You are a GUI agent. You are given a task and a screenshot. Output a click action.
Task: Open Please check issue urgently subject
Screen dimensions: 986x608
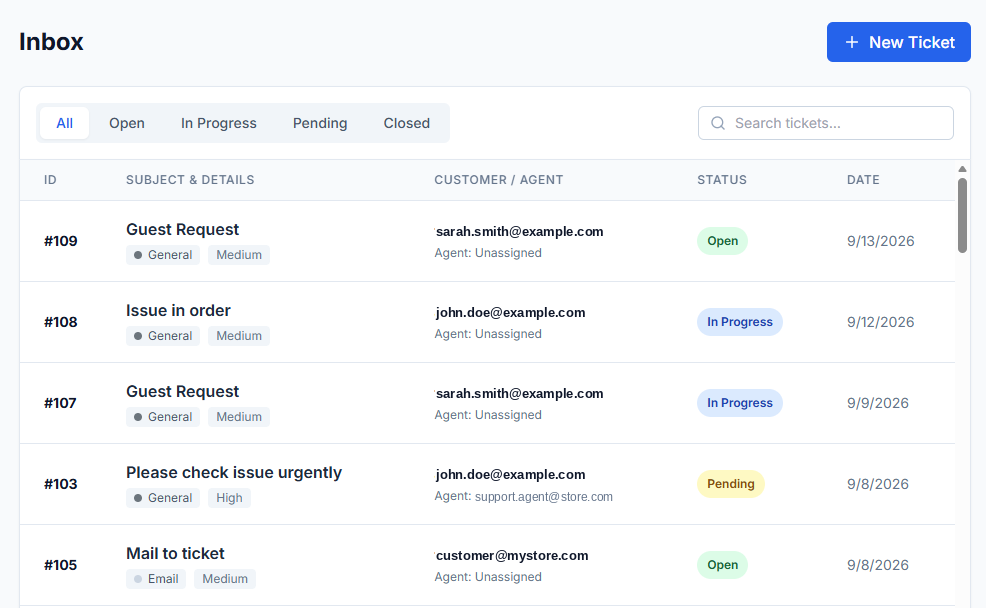[234, 473]
